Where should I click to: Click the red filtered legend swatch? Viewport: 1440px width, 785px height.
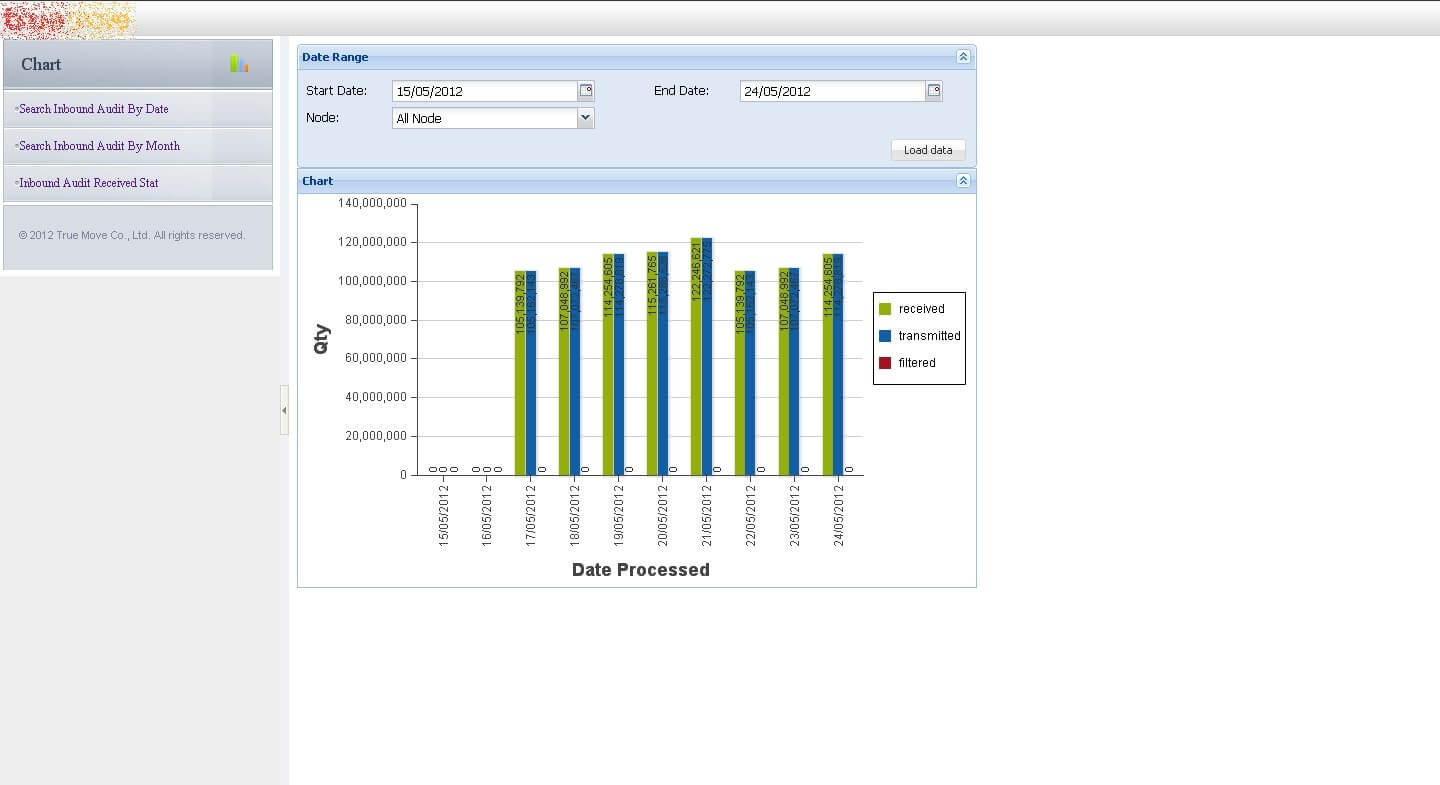coord(885,363)
